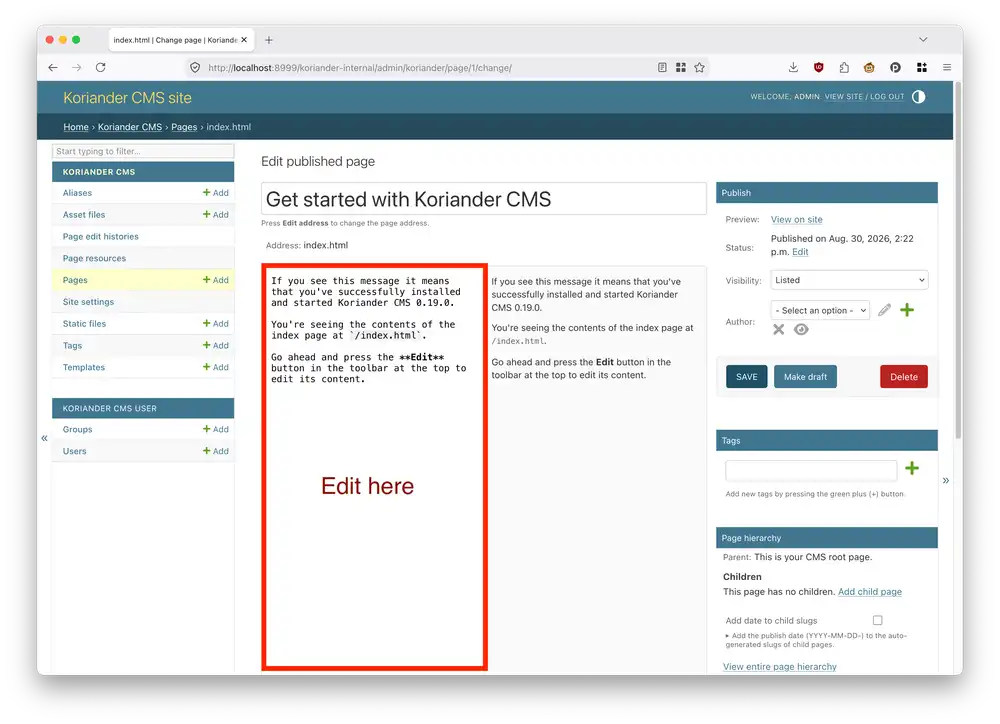Open Asset files in the sidebar
The image size is (1000, 724).
pyautogui.click(x=84, y=215)
